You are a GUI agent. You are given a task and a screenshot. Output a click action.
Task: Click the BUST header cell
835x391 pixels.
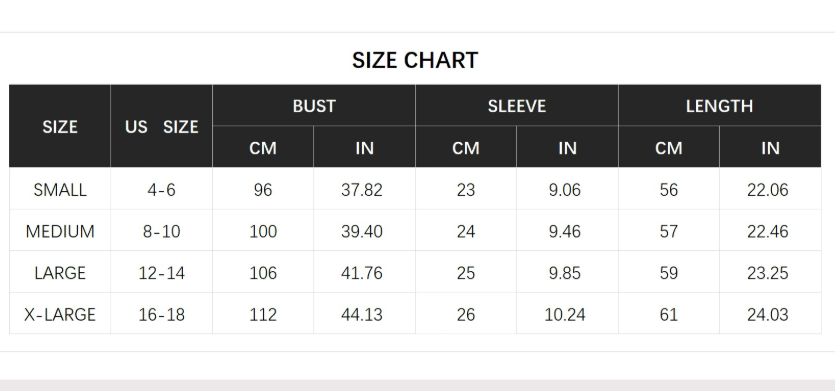point(314,105)
